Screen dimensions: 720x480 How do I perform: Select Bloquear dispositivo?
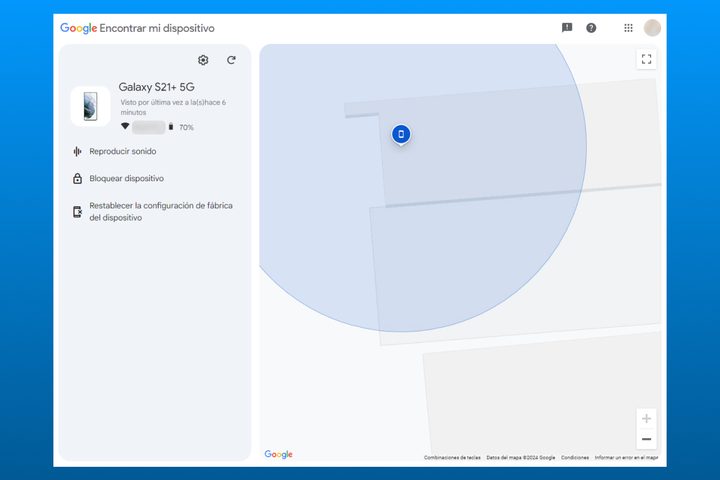tap(126, 178)
